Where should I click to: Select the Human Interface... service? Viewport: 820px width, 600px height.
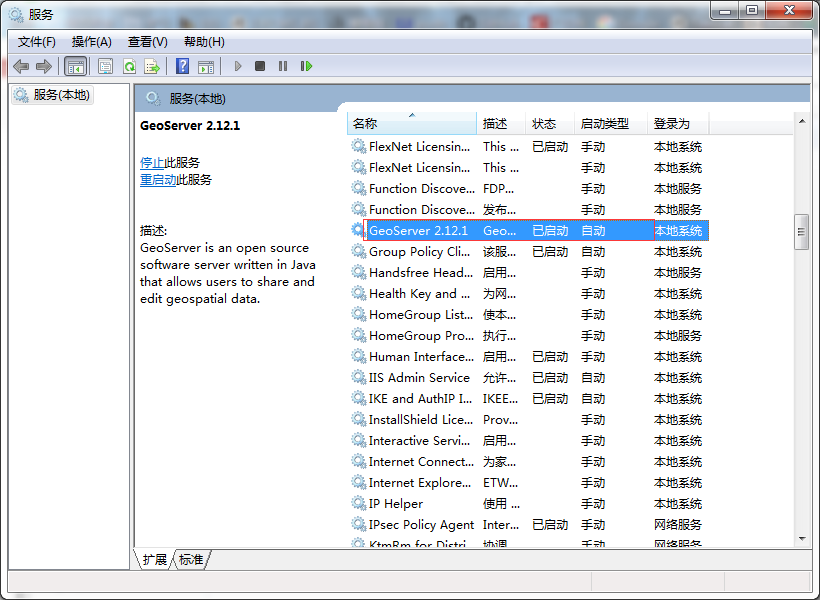click(x=528, y=356)
